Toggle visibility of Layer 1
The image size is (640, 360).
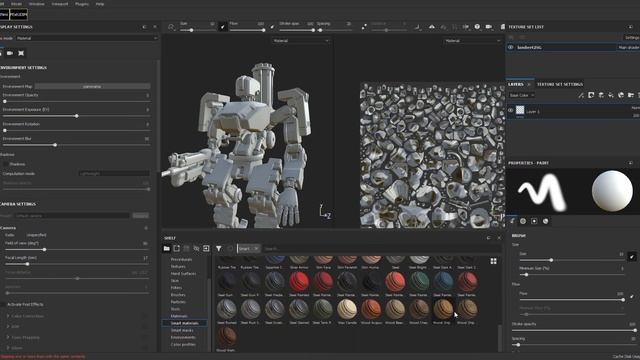(x=511, y=110)
